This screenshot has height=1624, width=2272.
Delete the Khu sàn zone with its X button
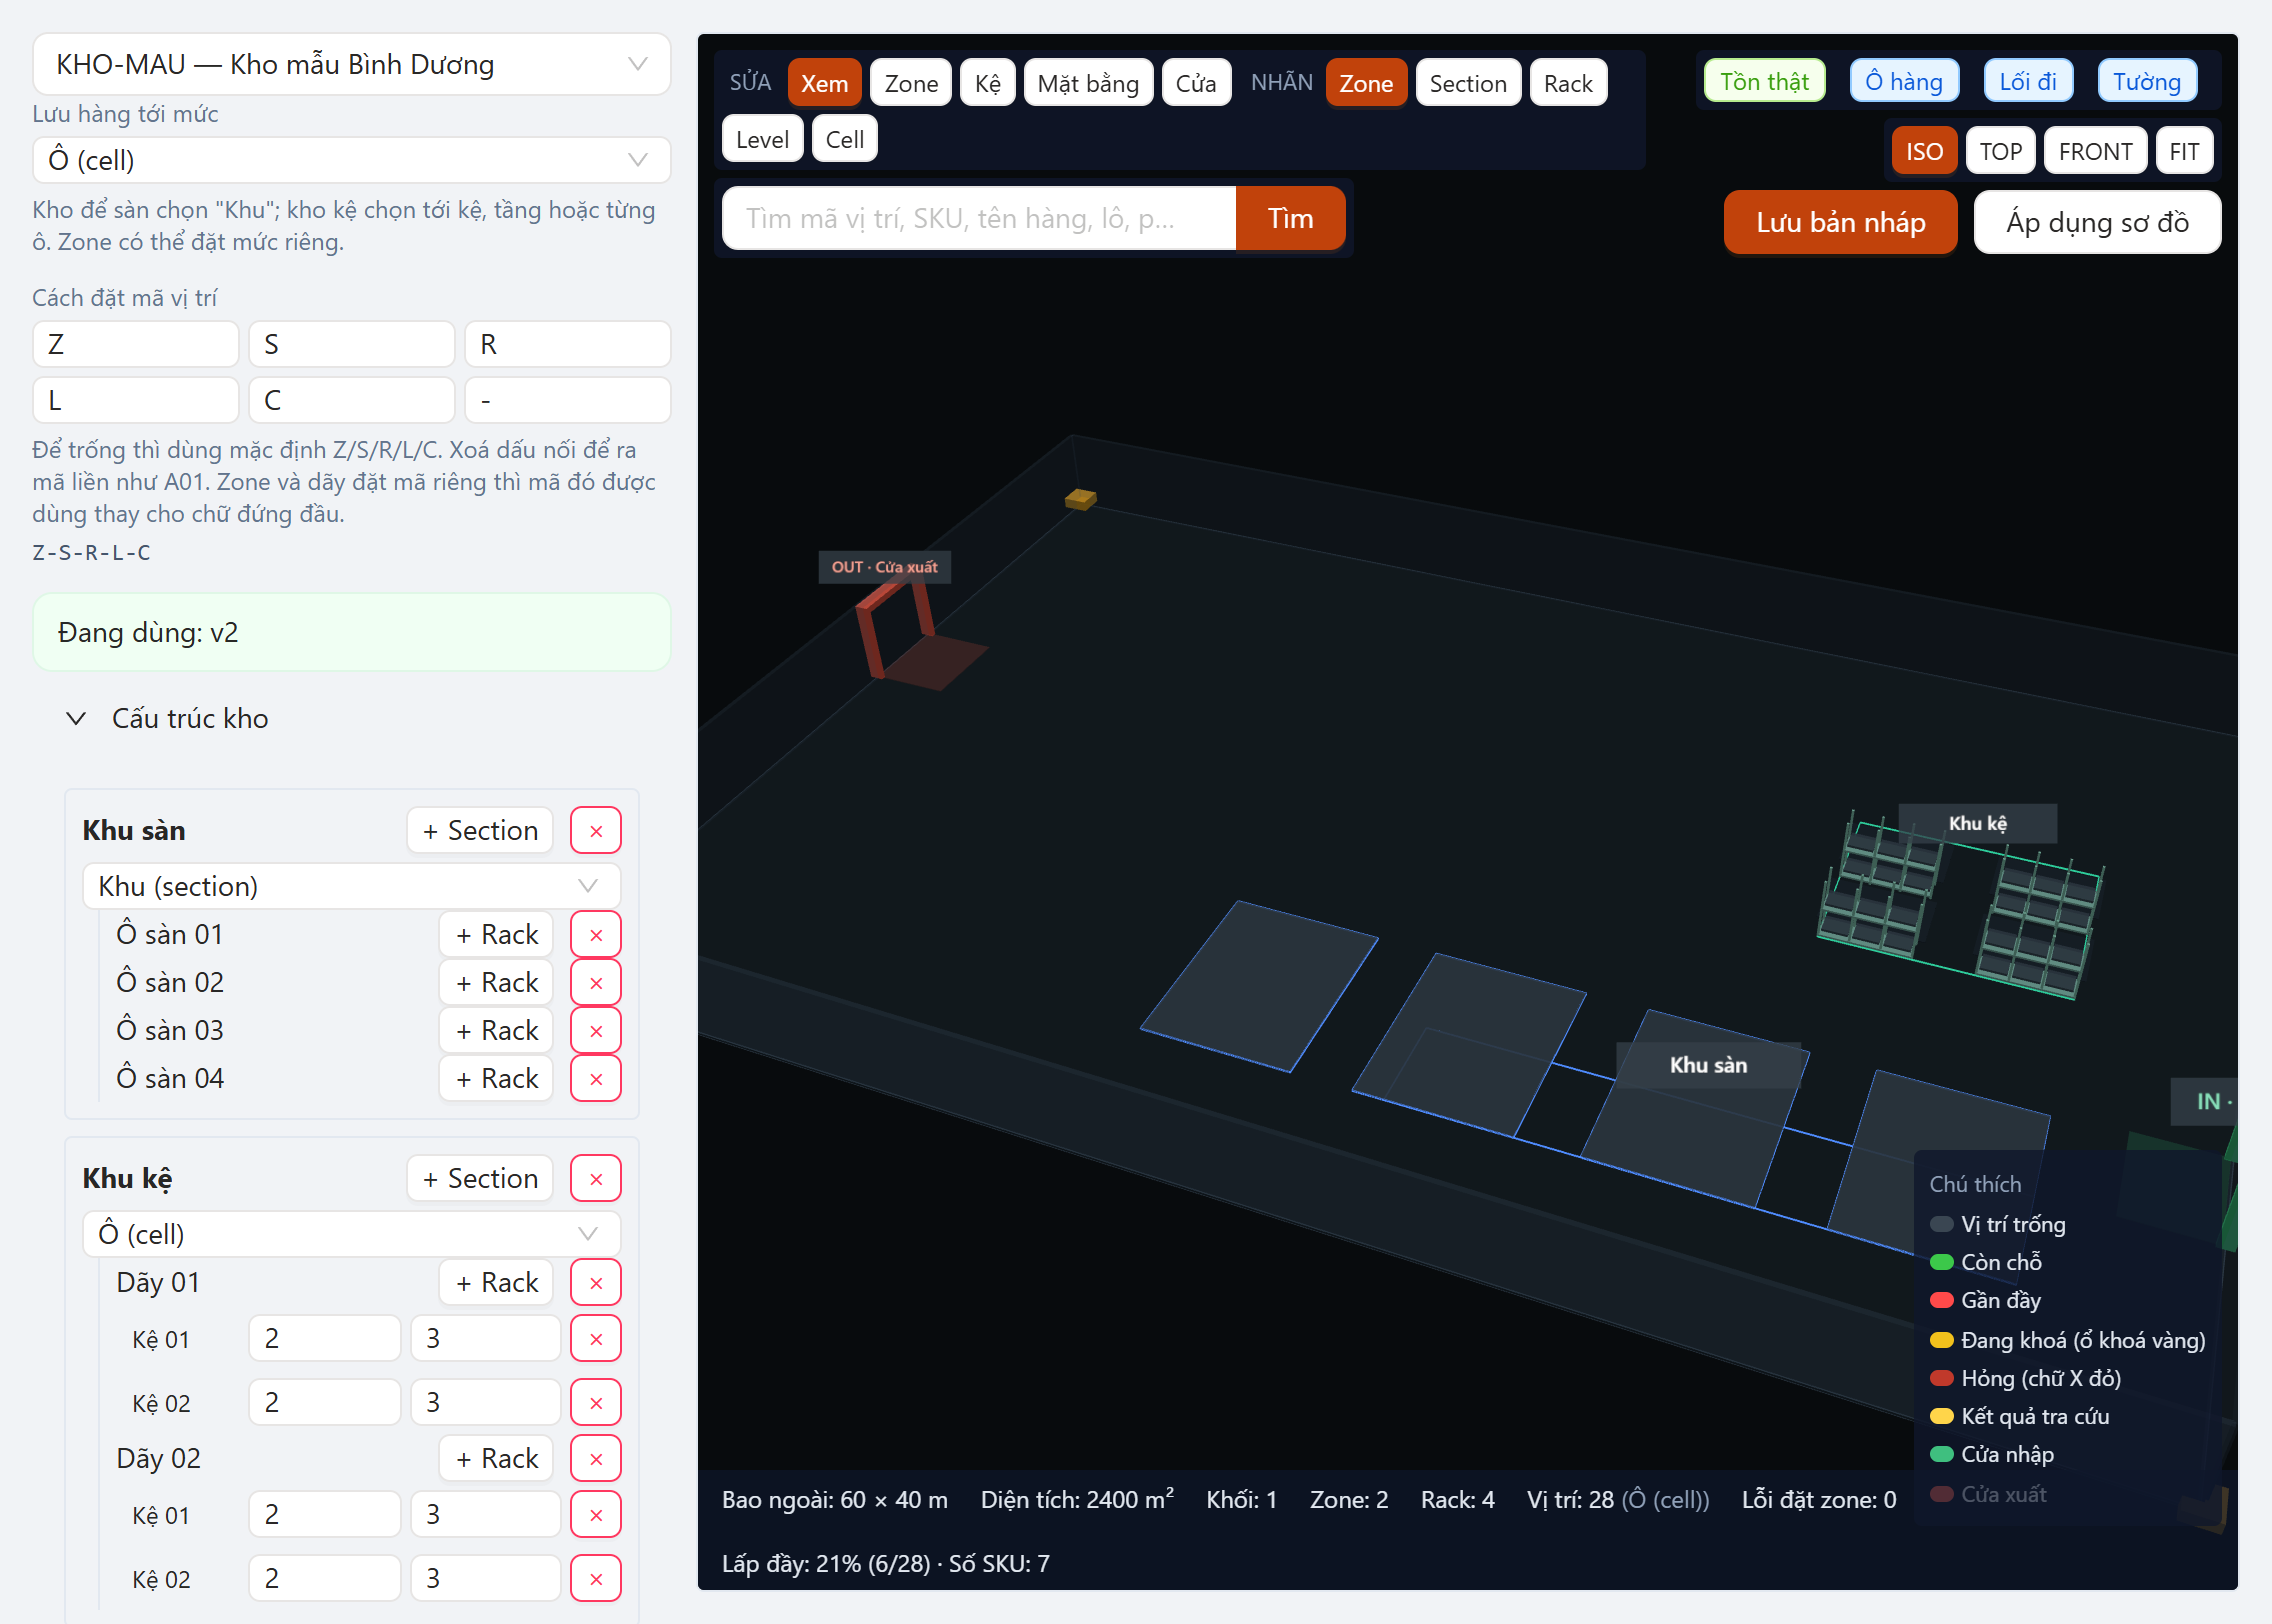(596, 831)
